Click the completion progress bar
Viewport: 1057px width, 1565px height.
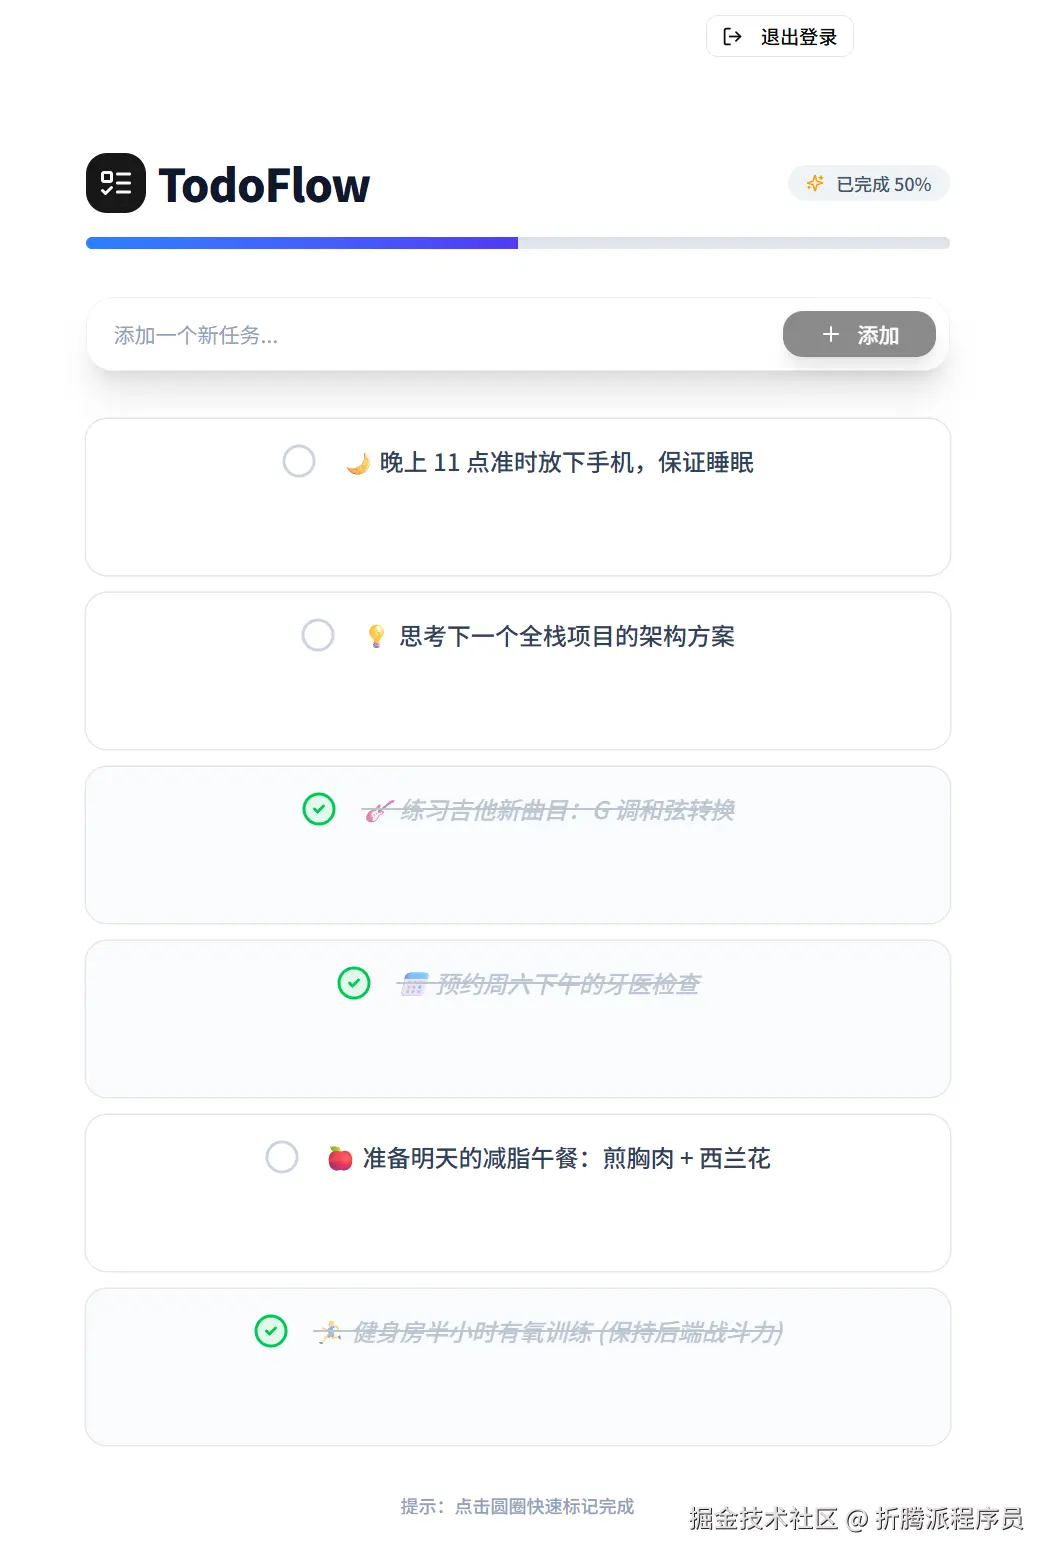point(517,243)
